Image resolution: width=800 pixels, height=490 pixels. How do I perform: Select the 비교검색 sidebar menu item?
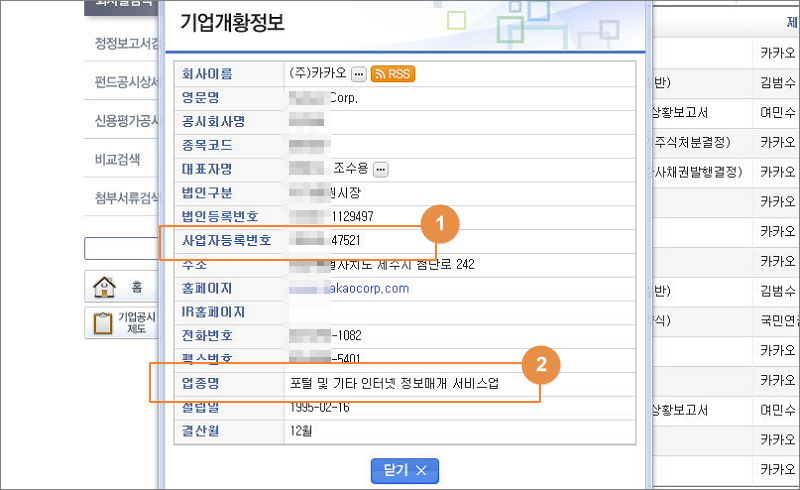(117, 159)
